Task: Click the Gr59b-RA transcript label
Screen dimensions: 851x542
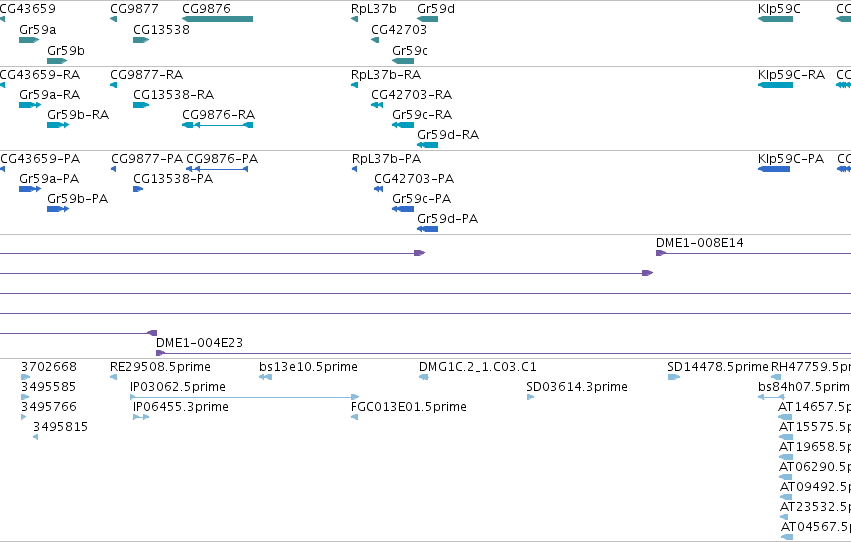Action: tap(78, 114)
